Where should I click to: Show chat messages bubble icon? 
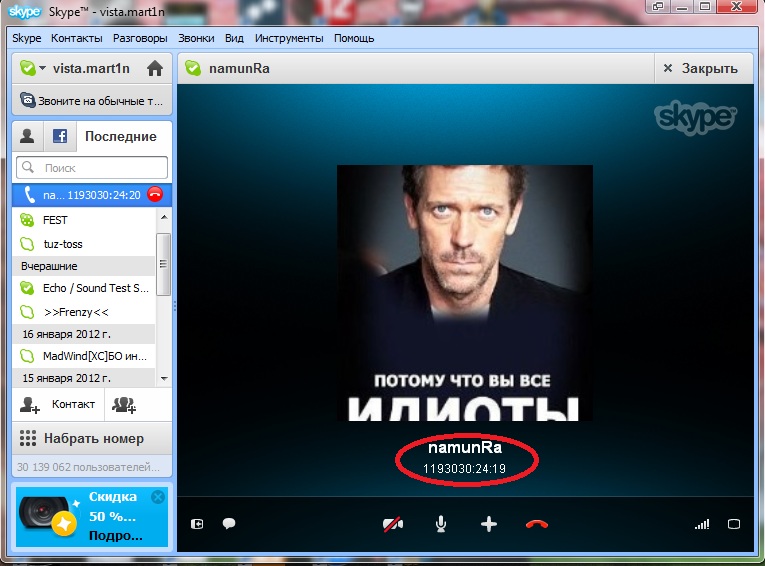coord(229,524)
